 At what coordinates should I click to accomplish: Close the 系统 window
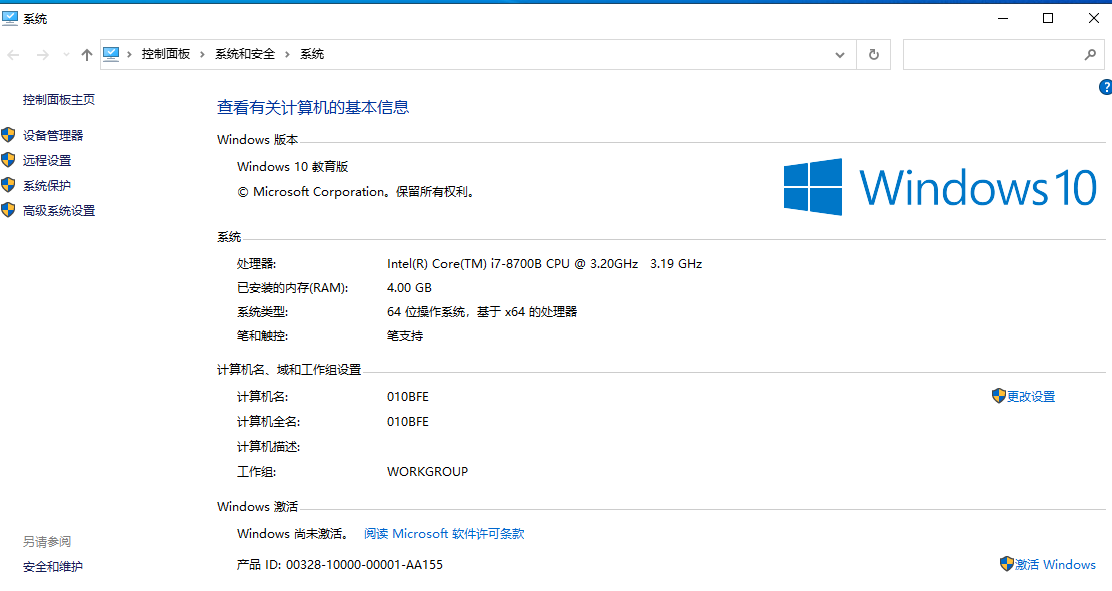point(1094,18)
